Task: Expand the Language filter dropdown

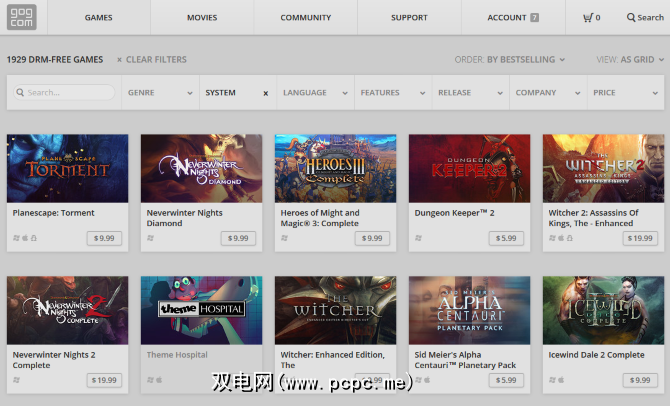Action: (x=315, y=93)
